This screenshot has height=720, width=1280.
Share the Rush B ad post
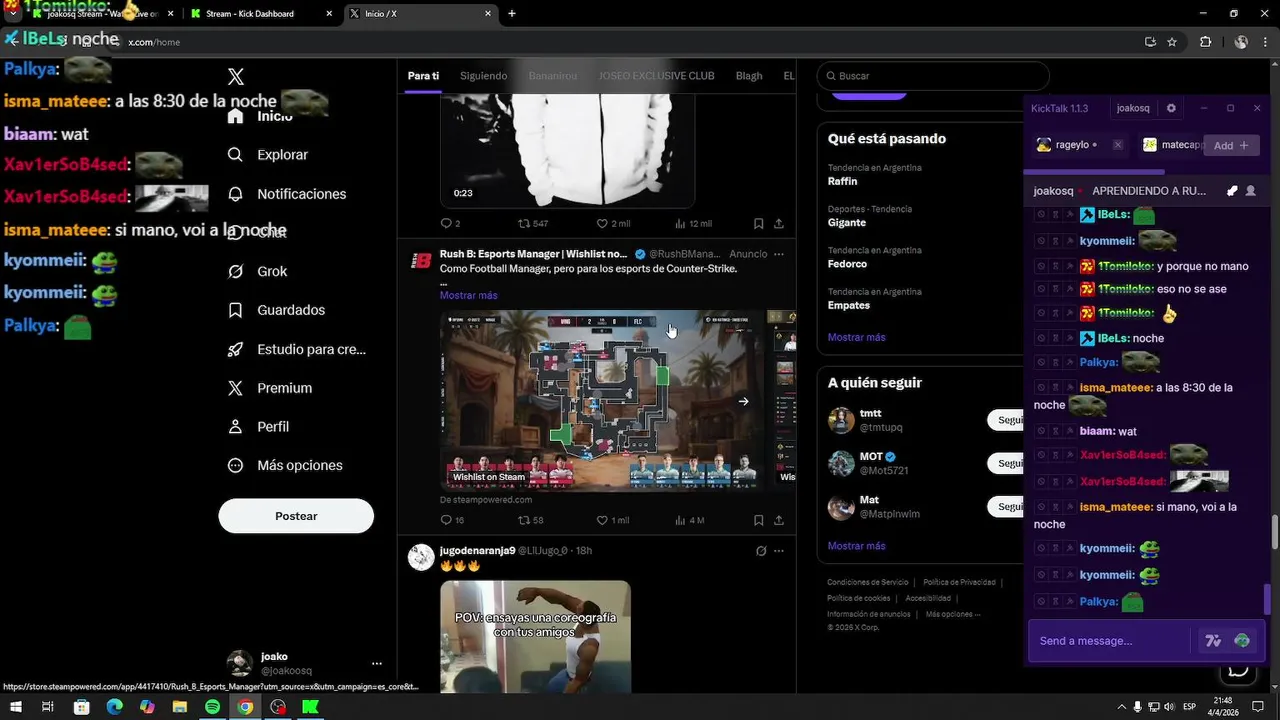pyautogui.click(x=779, y=520)
